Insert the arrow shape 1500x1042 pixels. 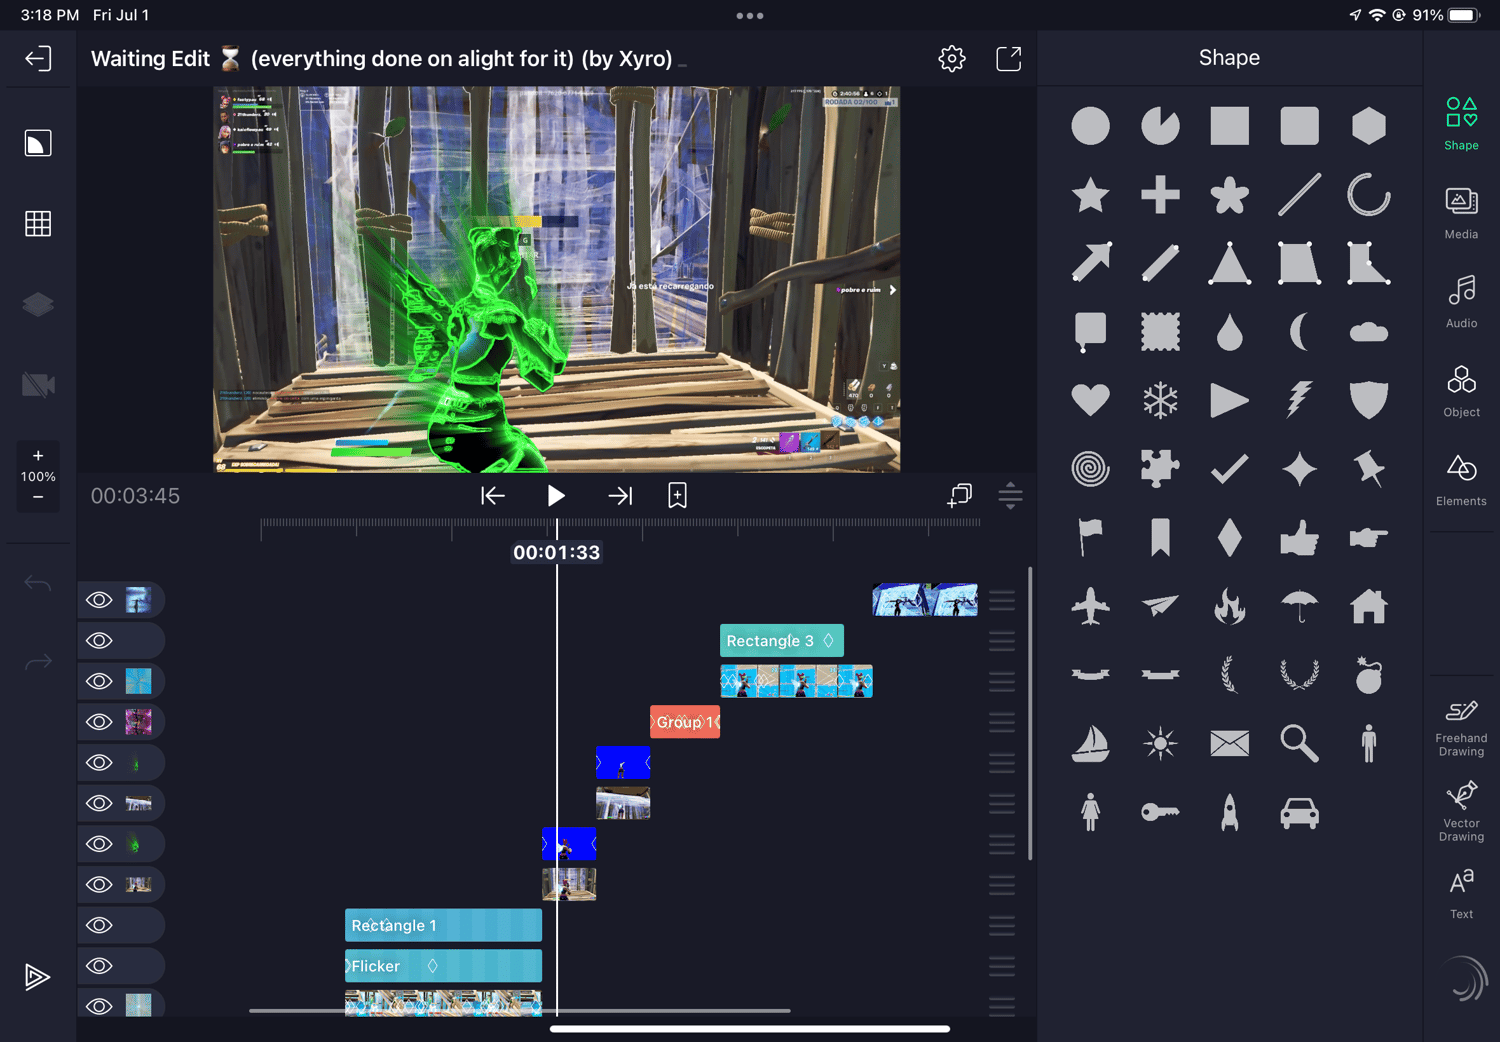[x=1090, y=262]
